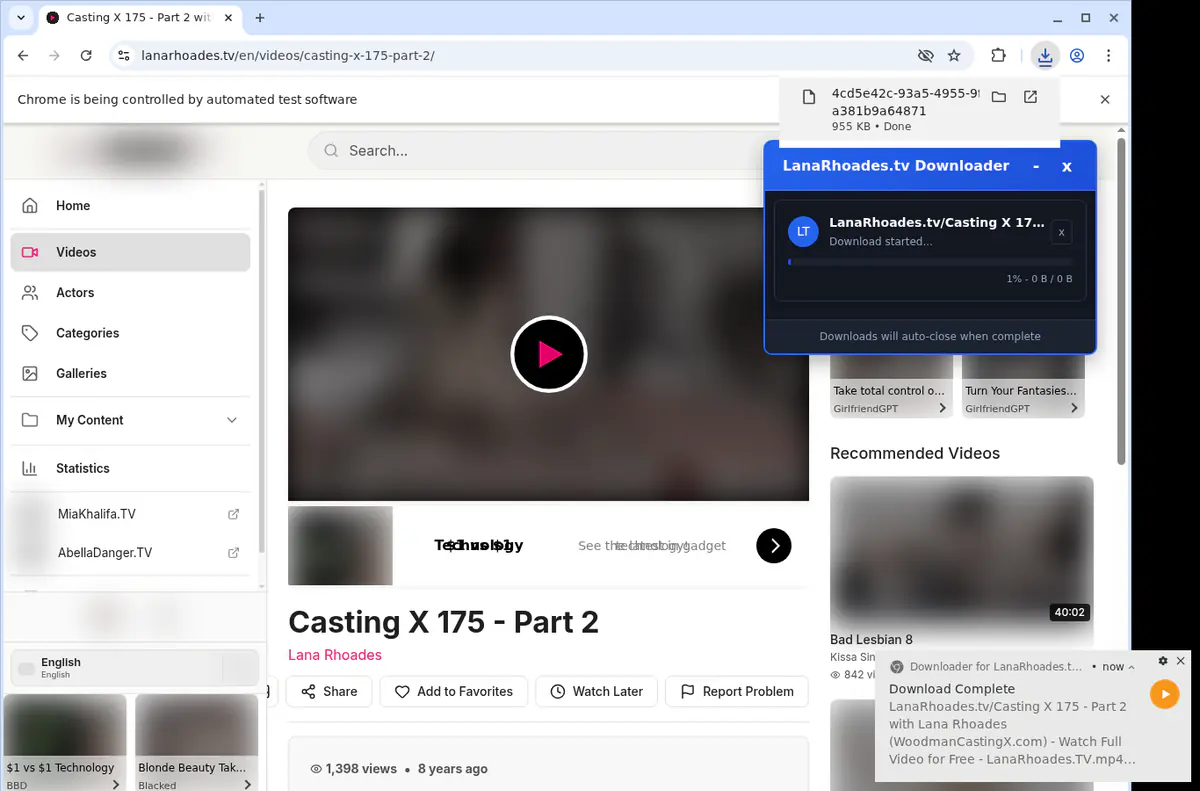Open downloaded file in new window icon

click(x=1030, y=97)
